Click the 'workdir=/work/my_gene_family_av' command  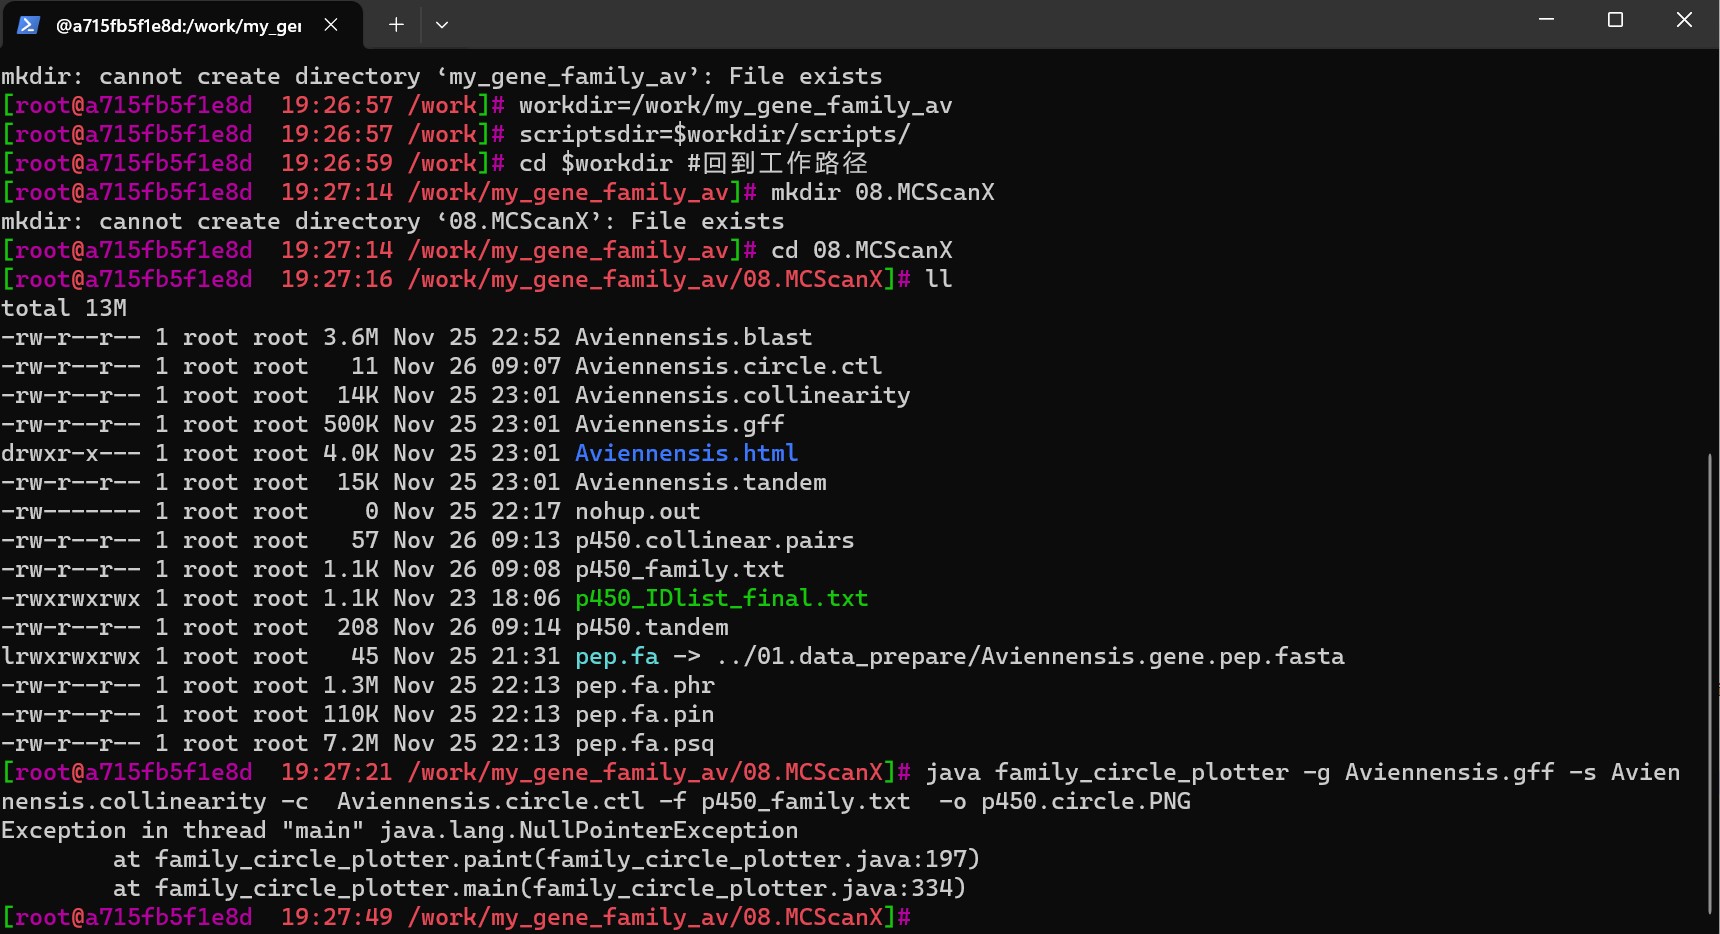(x=735, y=105)
